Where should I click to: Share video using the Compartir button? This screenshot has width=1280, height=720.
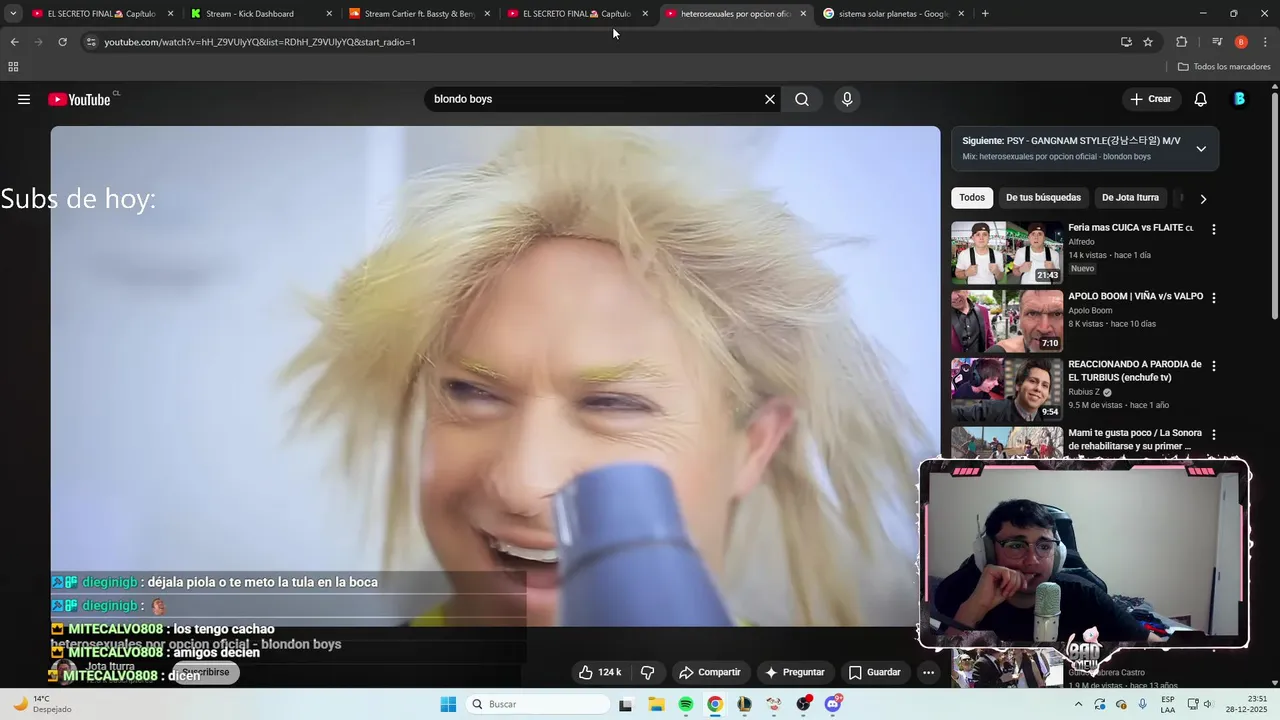(709, 672)
